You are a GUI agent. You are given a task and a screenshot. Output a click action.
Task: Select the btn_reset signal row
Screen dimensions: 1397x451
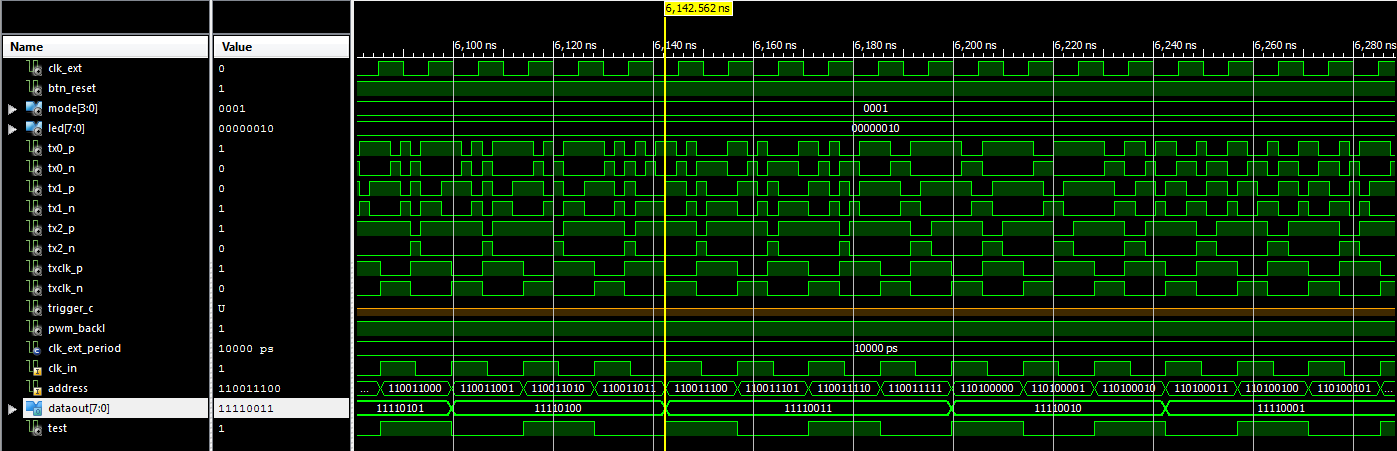(105, 88)
